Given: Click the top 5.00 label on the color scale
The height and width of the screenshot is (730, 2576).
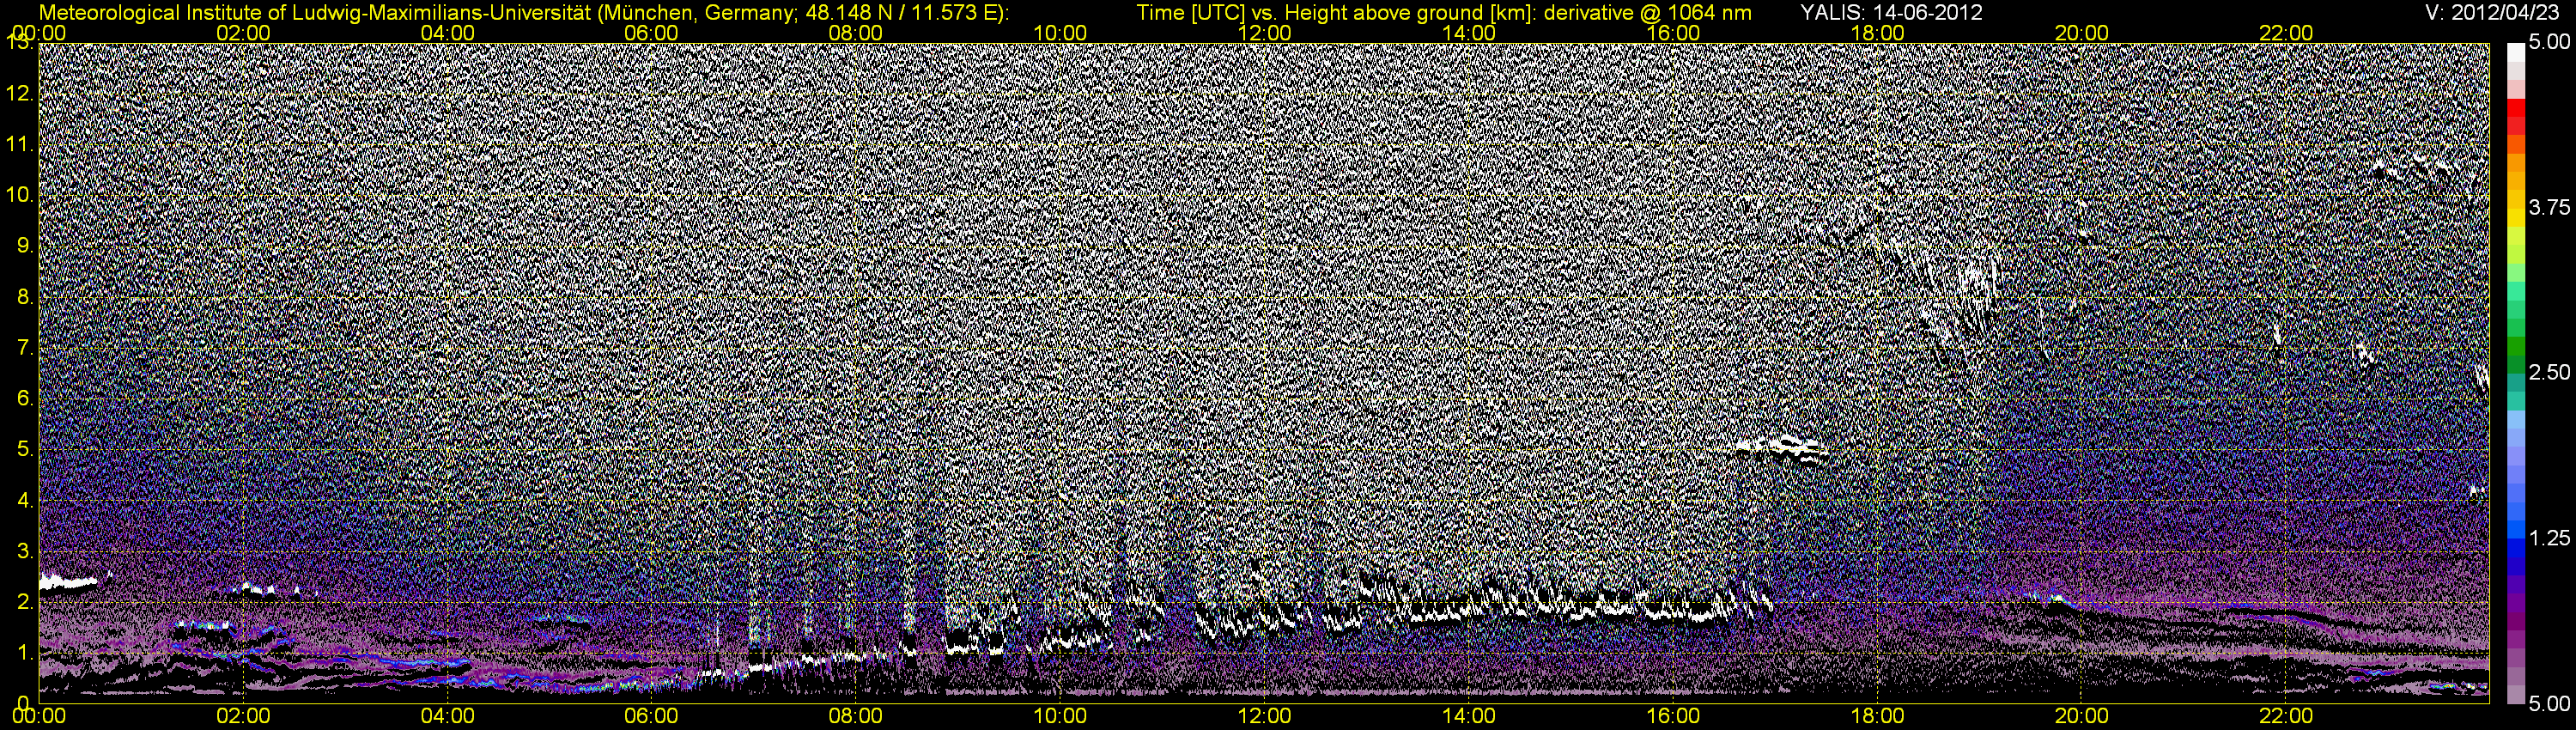Looking at the screenshot, I should (x=2548, y=42).
